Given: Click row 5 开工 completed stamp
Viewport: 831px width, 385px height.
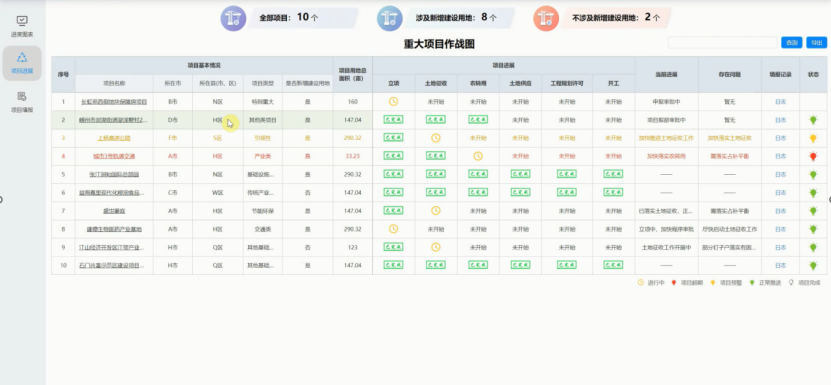Looking at the screenshot, I should (x=613, y=174).
